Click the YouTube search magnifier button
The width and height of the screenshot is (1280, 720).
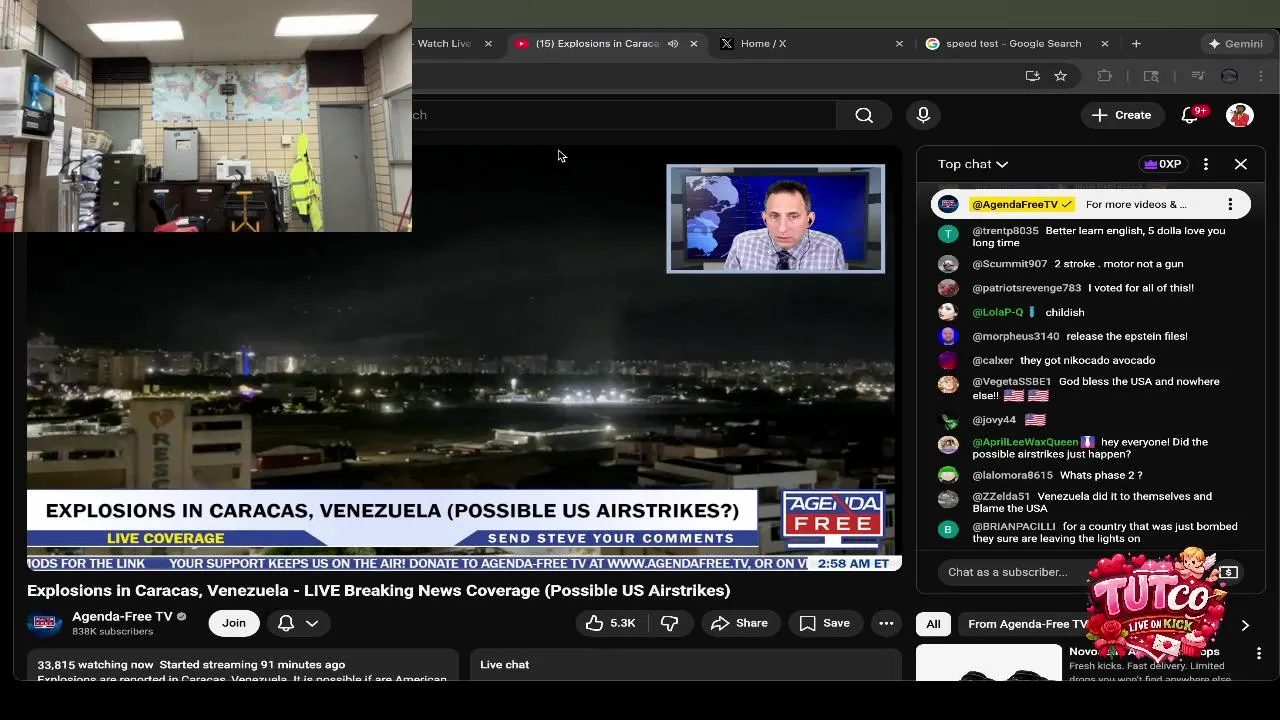[x=864, y=115]
